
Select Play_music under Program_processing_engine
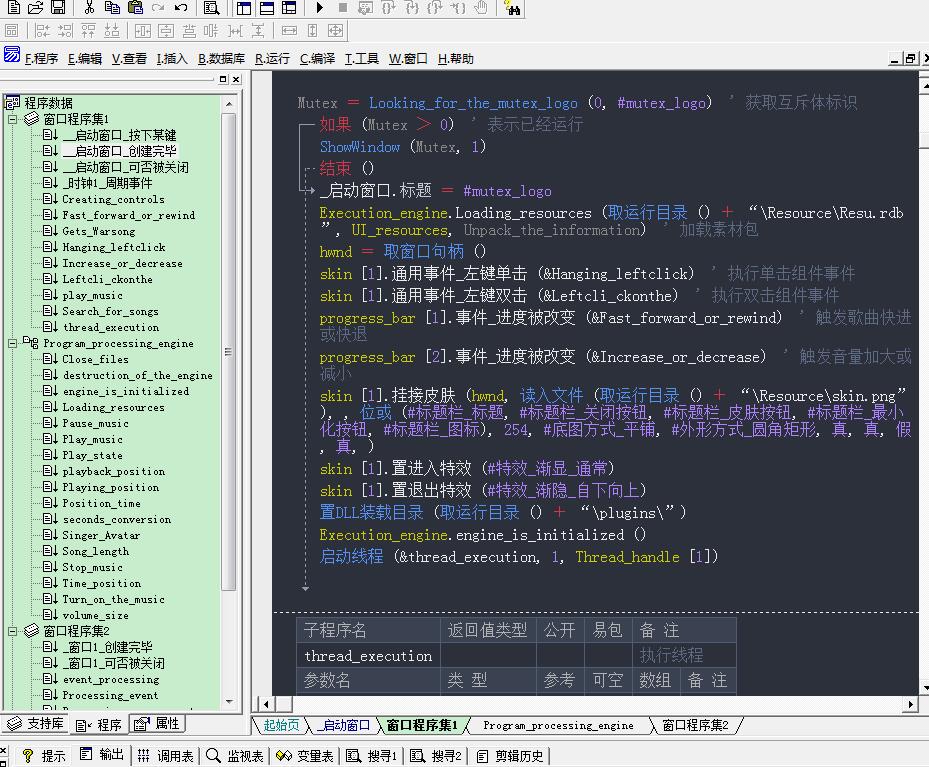92,439
